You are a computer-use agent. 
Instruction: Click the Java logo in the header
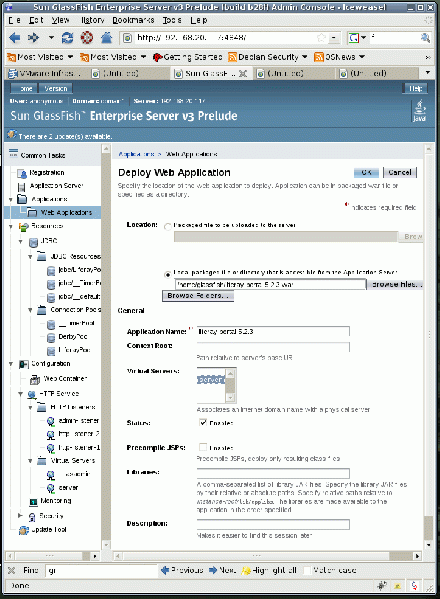[x=419, y=111]
